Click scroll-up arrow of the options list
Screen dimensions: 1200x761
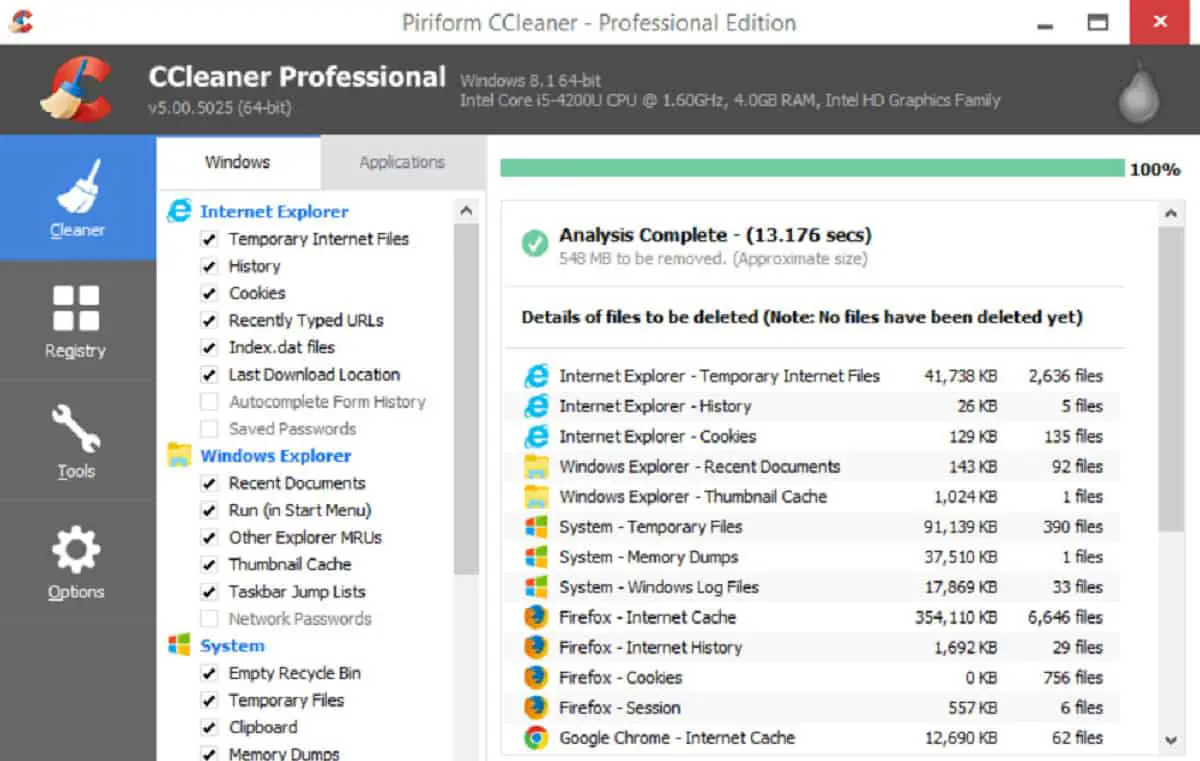click(466, 211)
